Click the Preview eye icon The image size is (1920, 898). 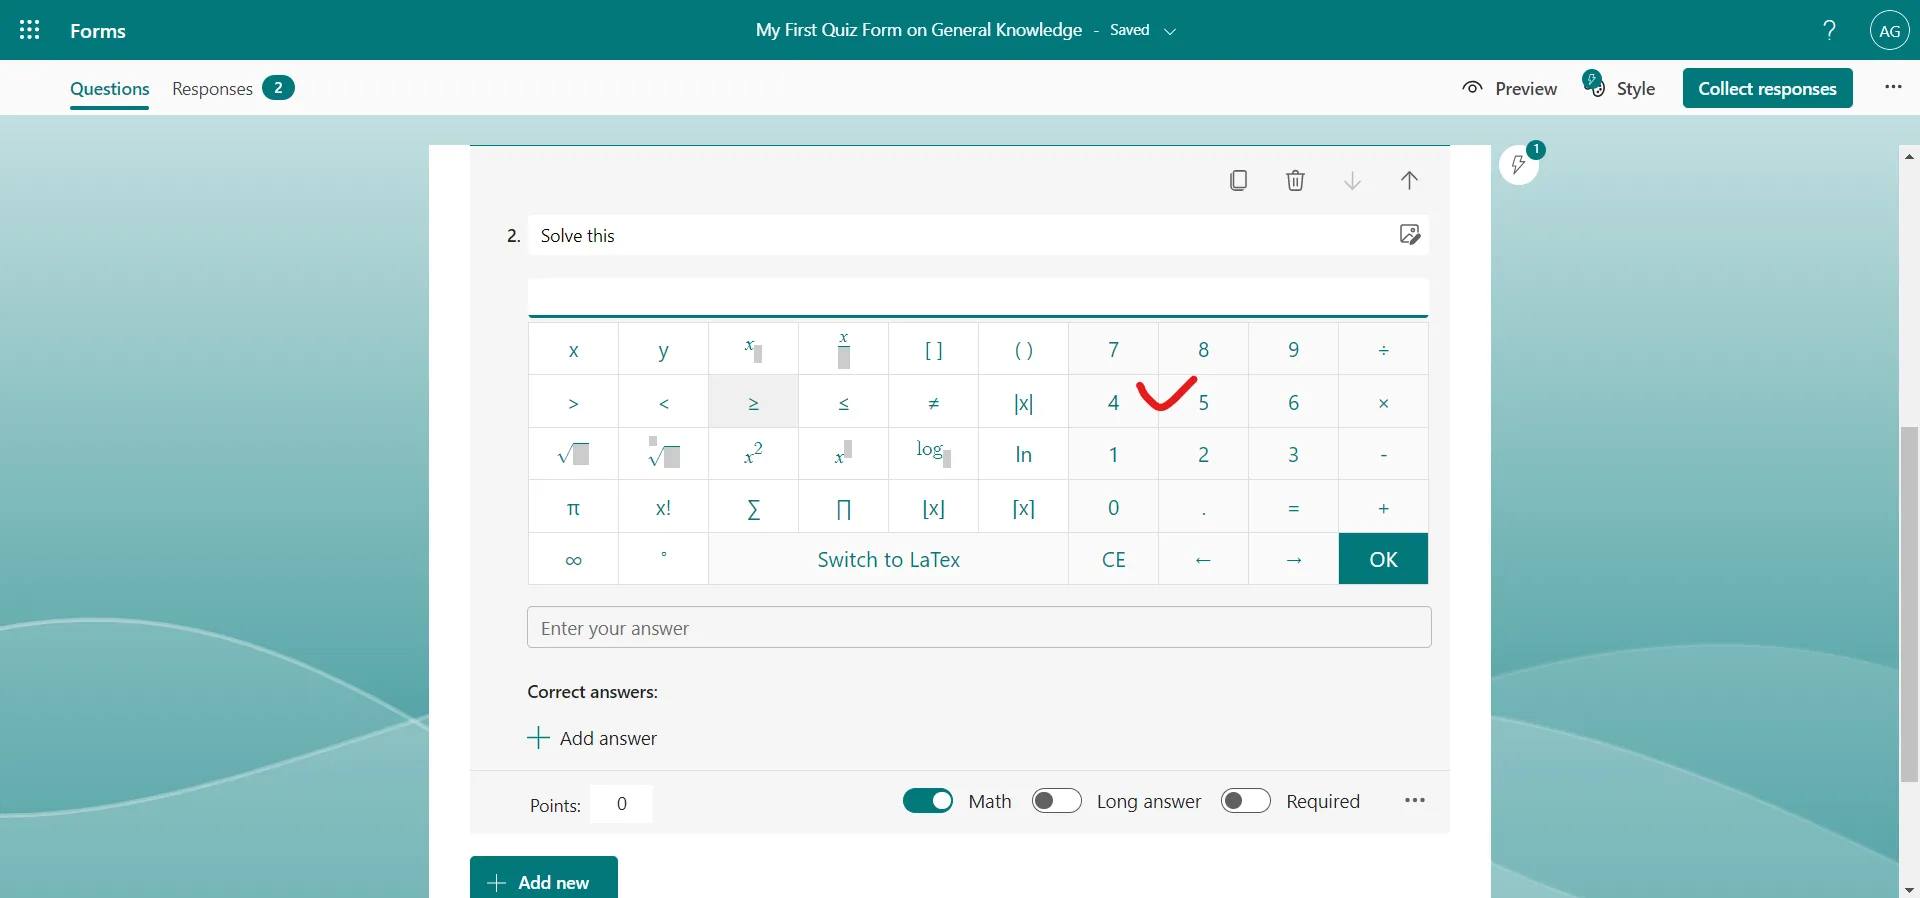(1472, 88)
